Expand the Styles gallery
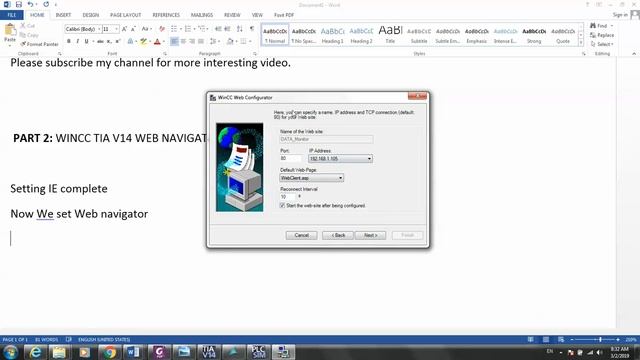Image resolution: width=640 pixels, height=360 pixels. point(581,42)
